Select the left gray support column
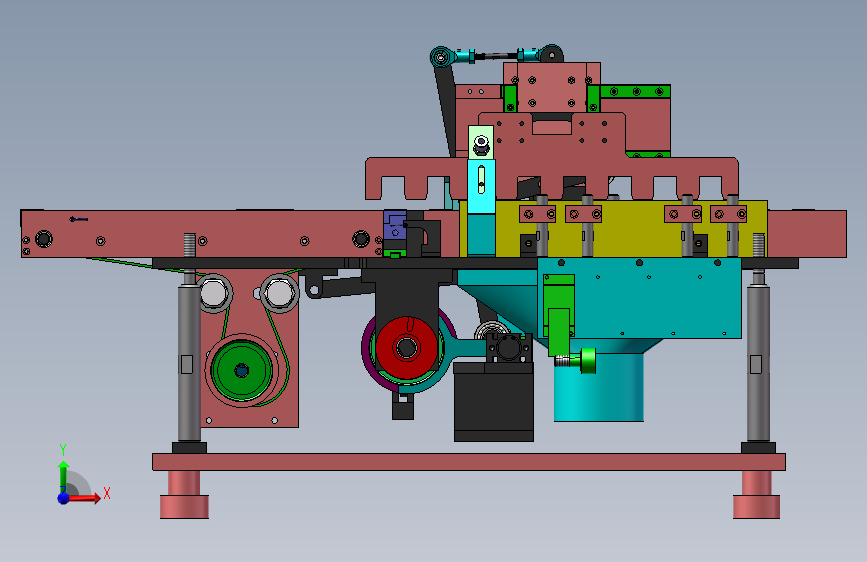Screen dimensions: 867x562 tap(189, 362)
